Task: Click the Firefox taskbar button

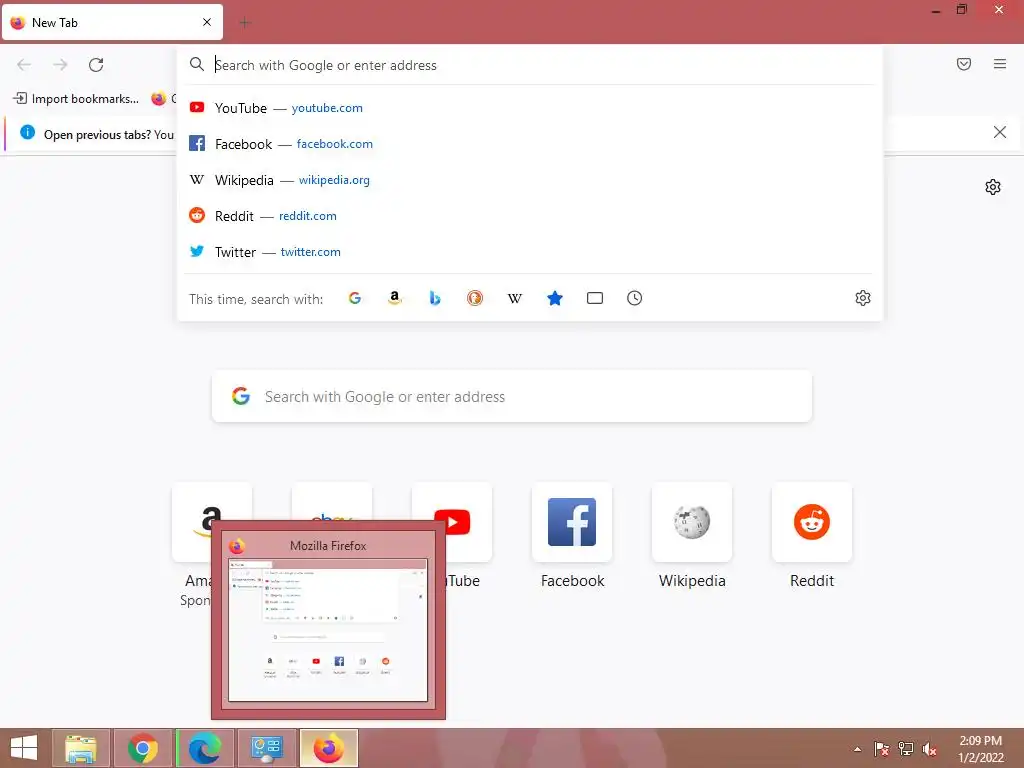Action: [329, 748]
